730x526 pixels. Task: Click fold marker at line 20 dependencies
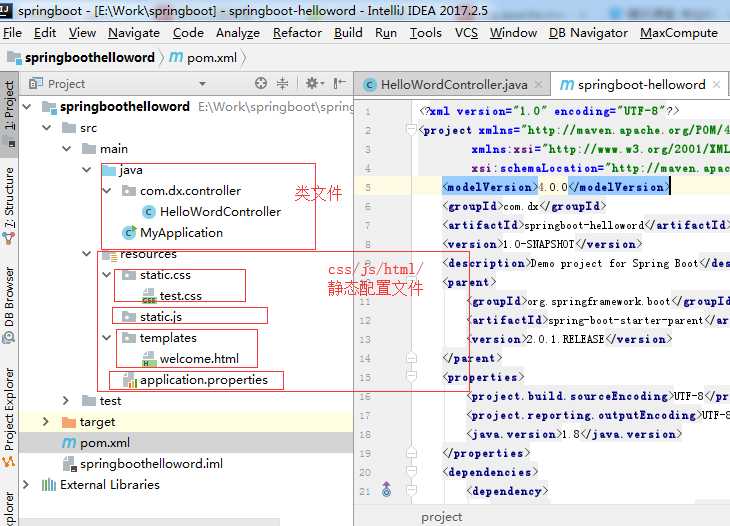pyautogui.click(x=411, y=472)
